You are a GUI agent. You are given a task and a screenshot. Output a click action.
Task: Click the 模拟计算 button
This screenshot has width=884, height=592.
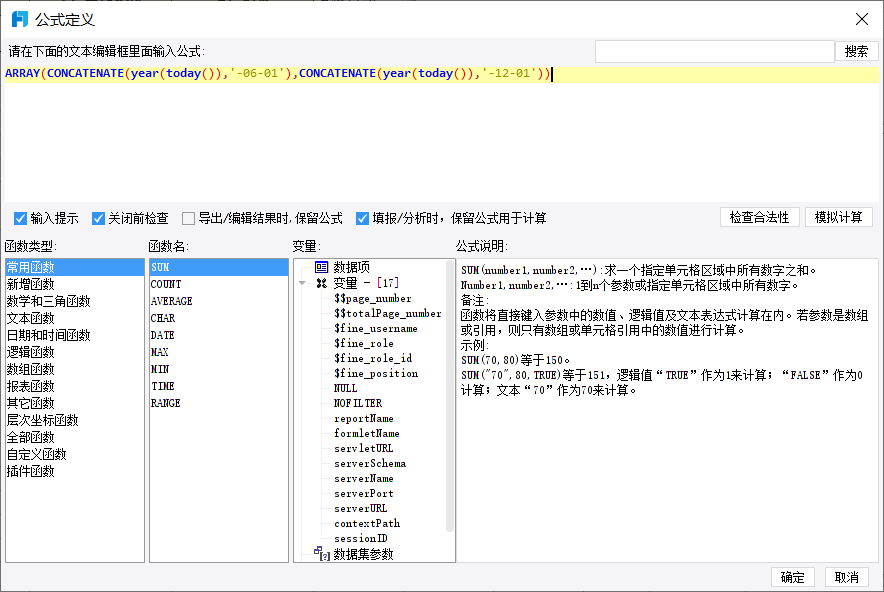[x=838, y=217]
